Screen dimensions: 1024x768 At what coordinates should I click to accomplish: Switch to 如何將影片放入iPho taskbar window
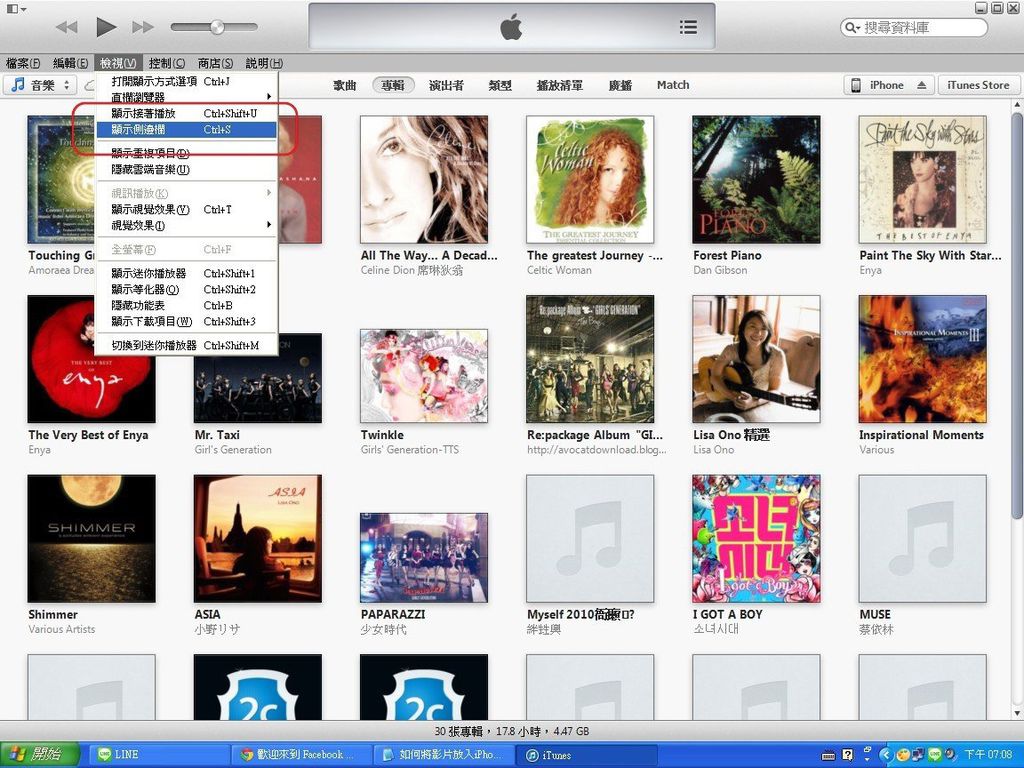[x=443, y=755]
